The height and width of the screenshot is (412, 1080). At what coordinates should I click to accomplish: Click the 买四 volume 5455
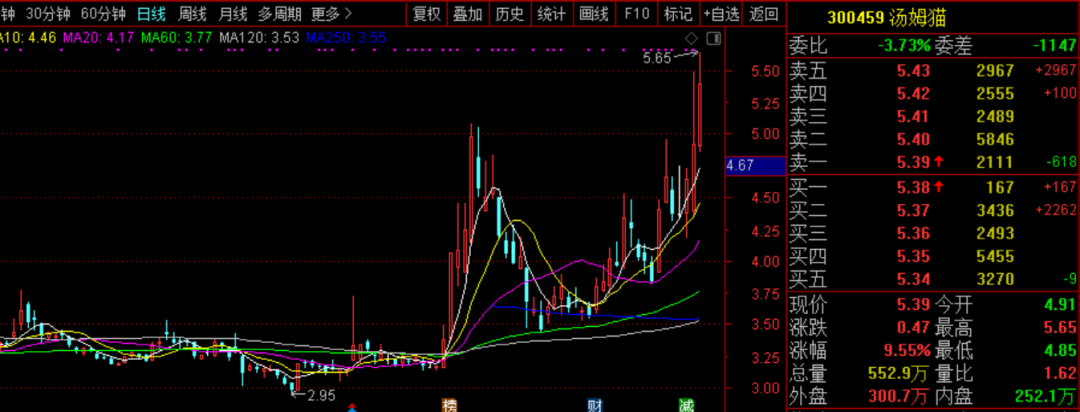click(x=995, y=256)
